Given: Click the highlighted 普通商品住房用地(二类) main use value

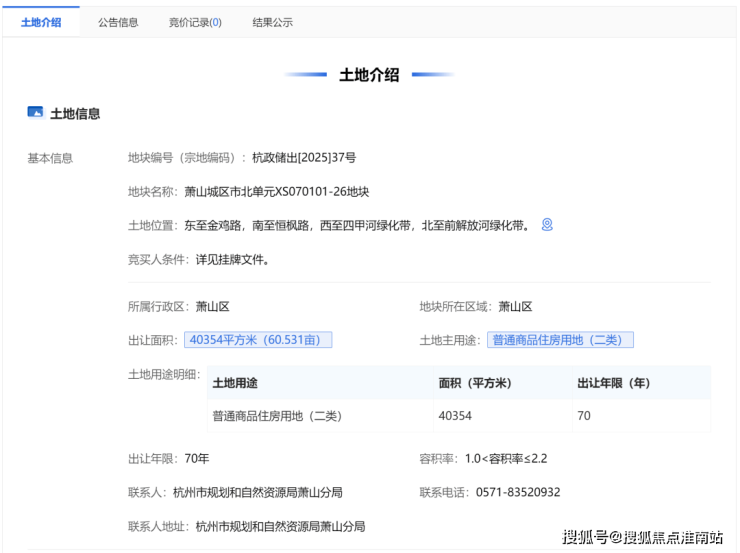Looking at the screenshot, I should click(560, 340).
